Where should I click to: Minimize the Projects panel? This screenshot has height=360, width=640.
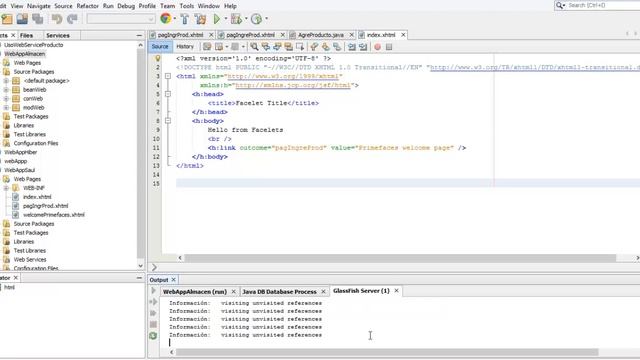point(139,36)
